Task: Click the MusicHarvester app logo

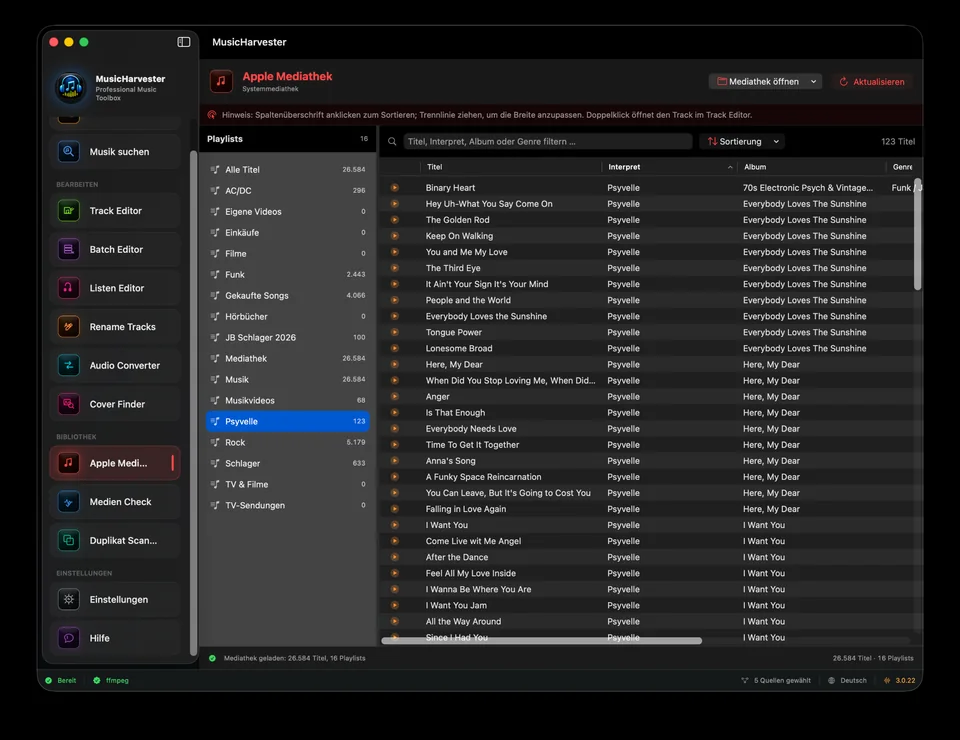Action: point(70,87)
